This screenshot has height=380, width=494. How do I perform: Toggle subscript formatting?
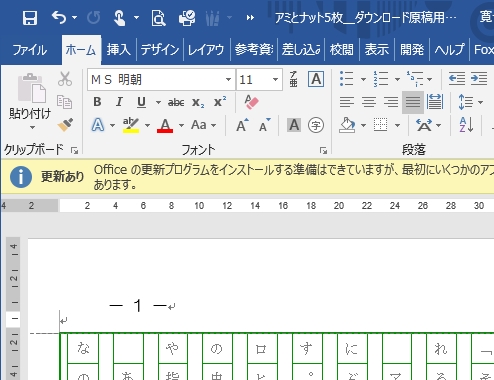tap(198, 102)
